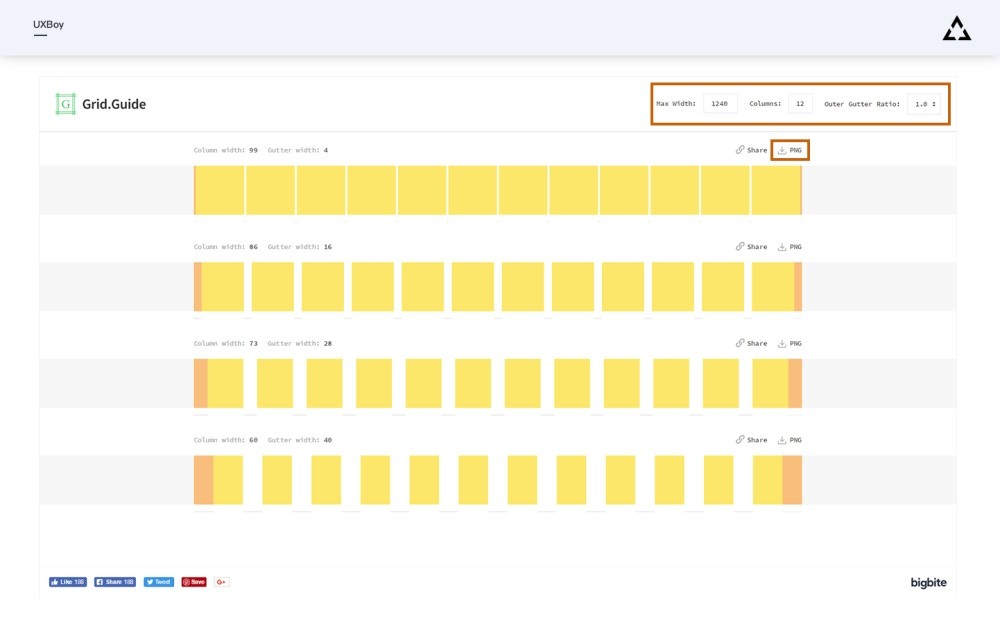This screenshot has height=624, width=1000.
Task: Click the UXBoy site title link
Action: coord(48,24)
